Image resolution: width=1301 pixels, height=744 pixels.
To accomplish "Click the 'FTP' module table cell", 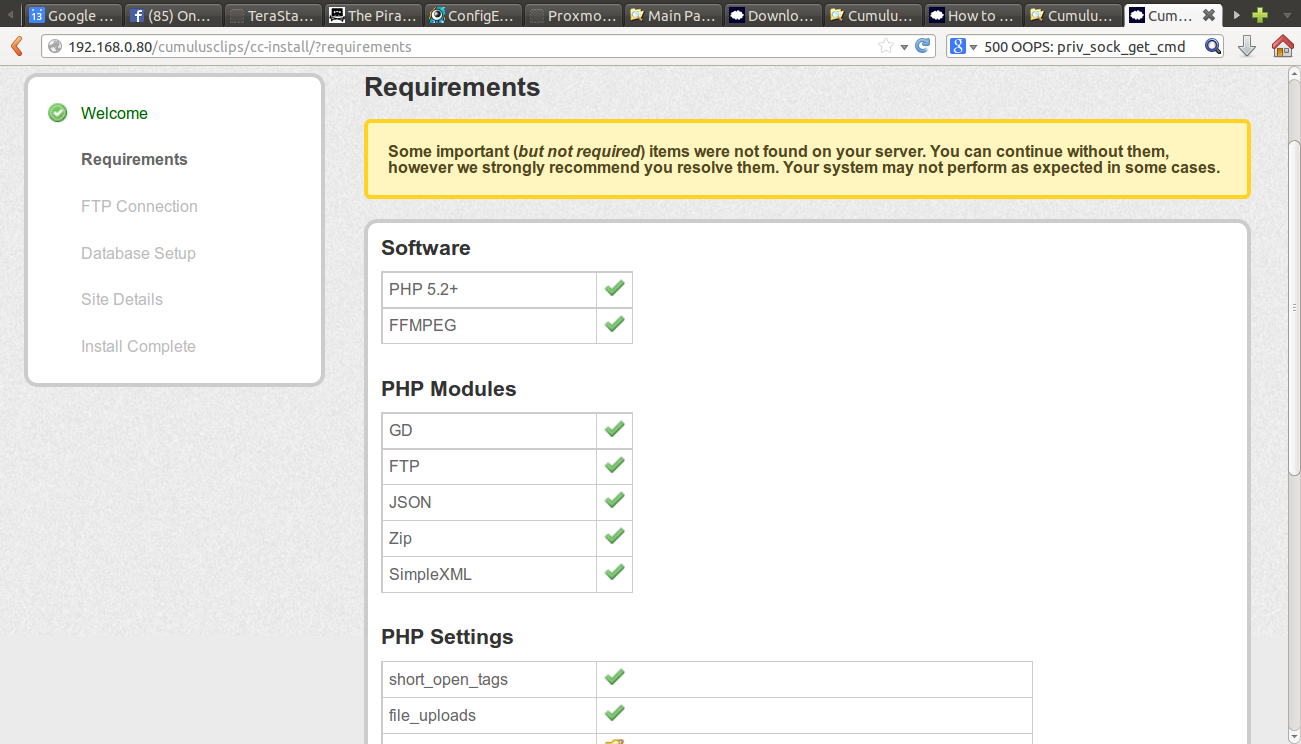I will coord(489,467).
